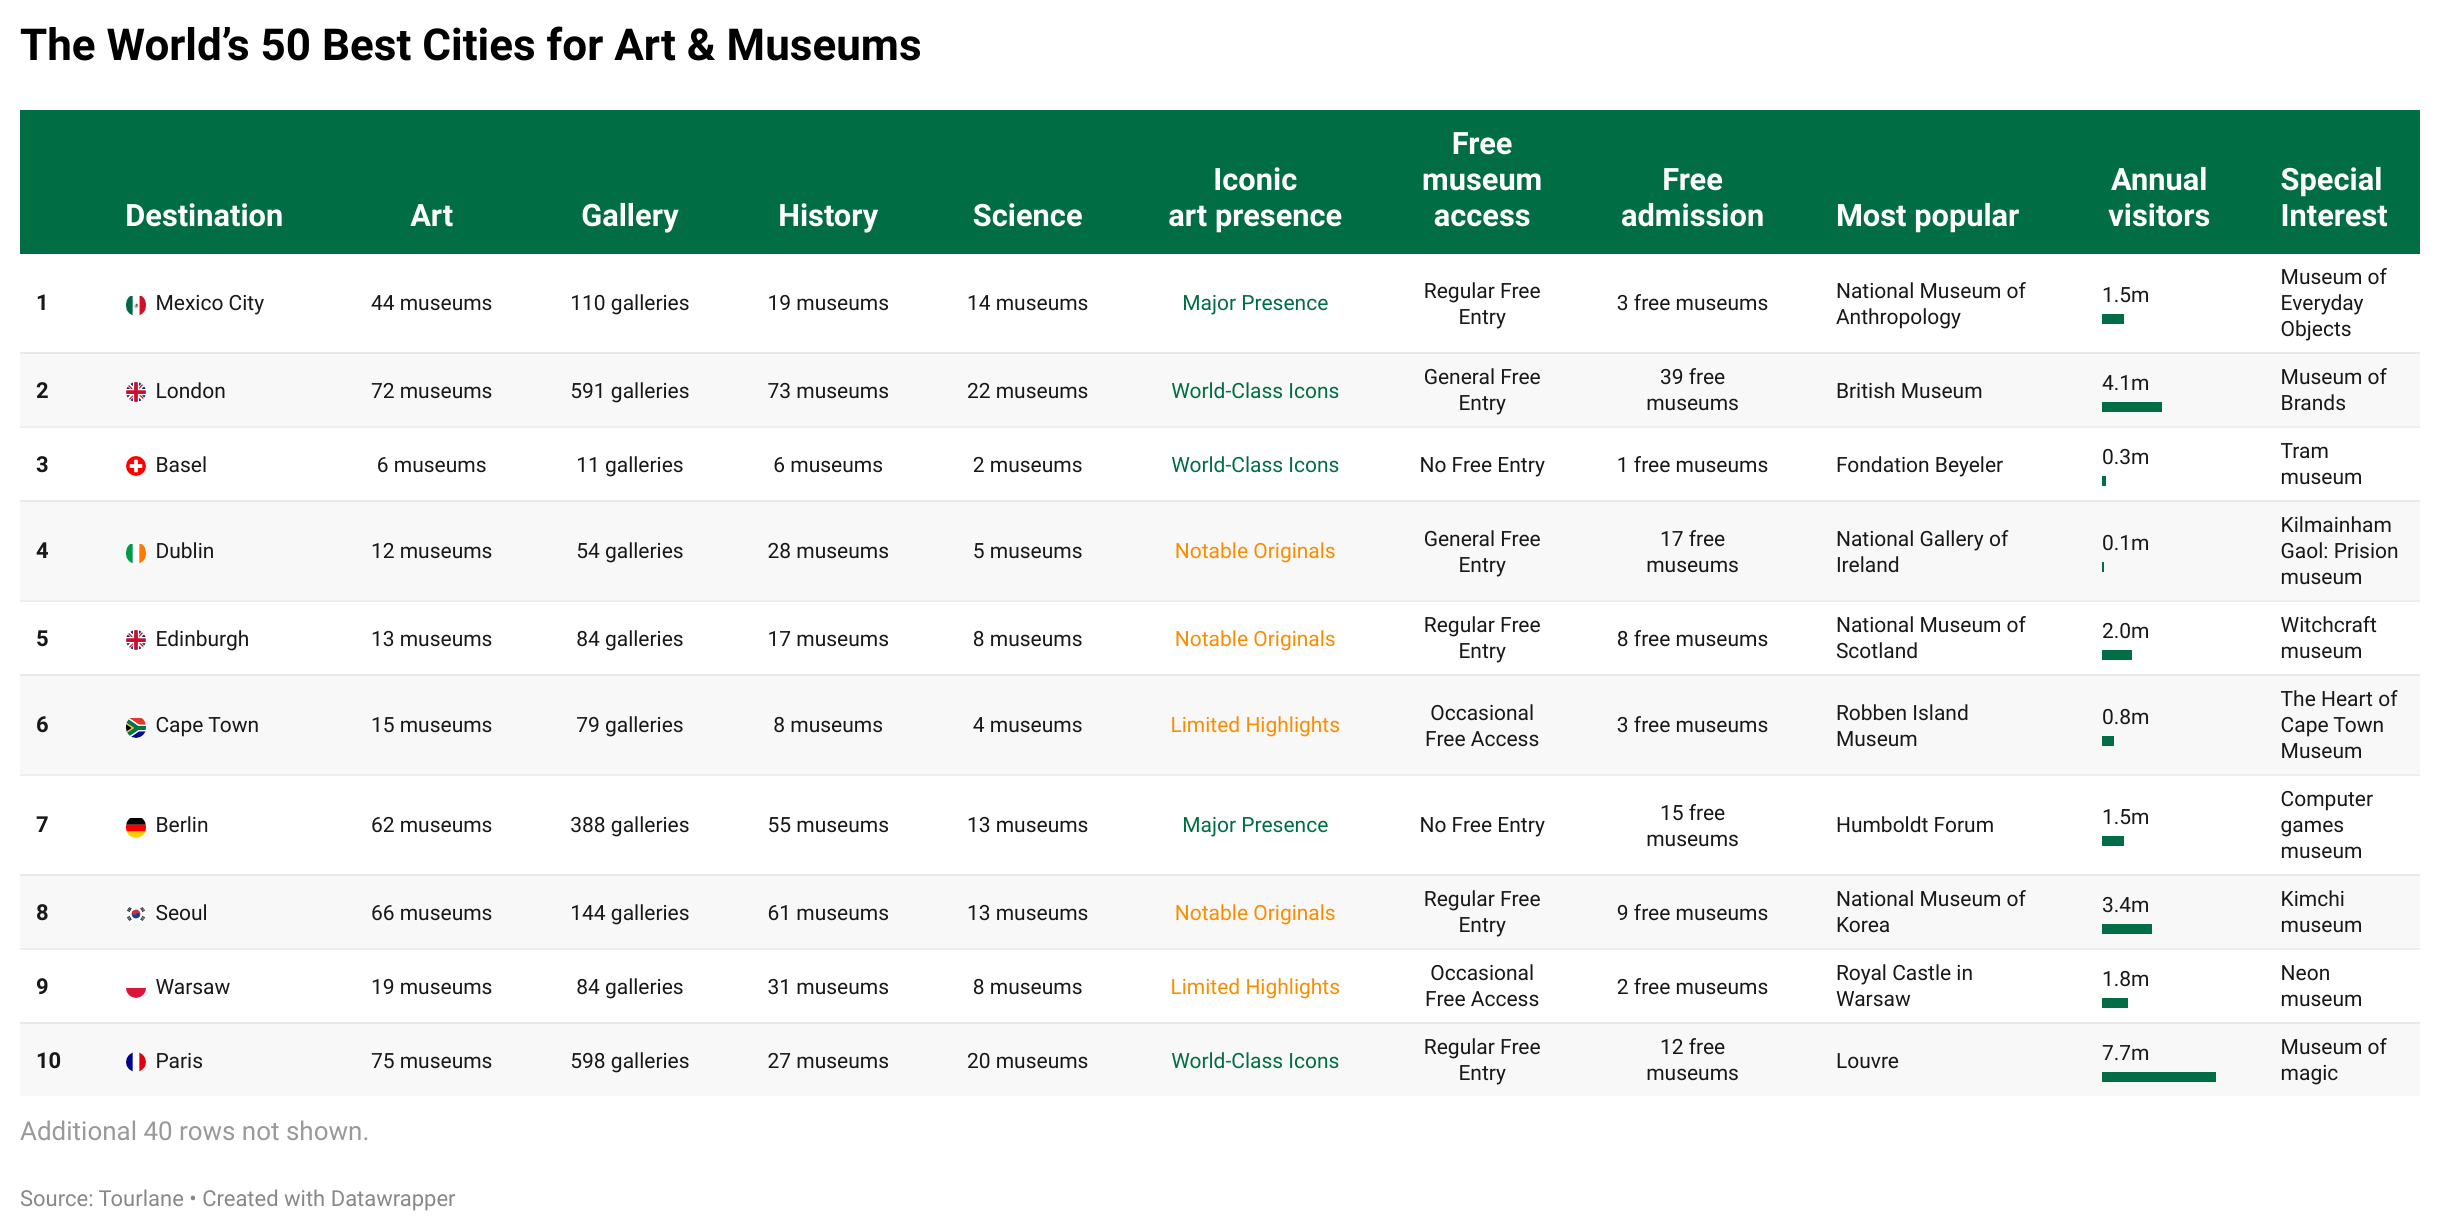Click the 'Source: Tourlane' text
The height and width of the screenshot is (1232, 2440).
coord(101,1198)
